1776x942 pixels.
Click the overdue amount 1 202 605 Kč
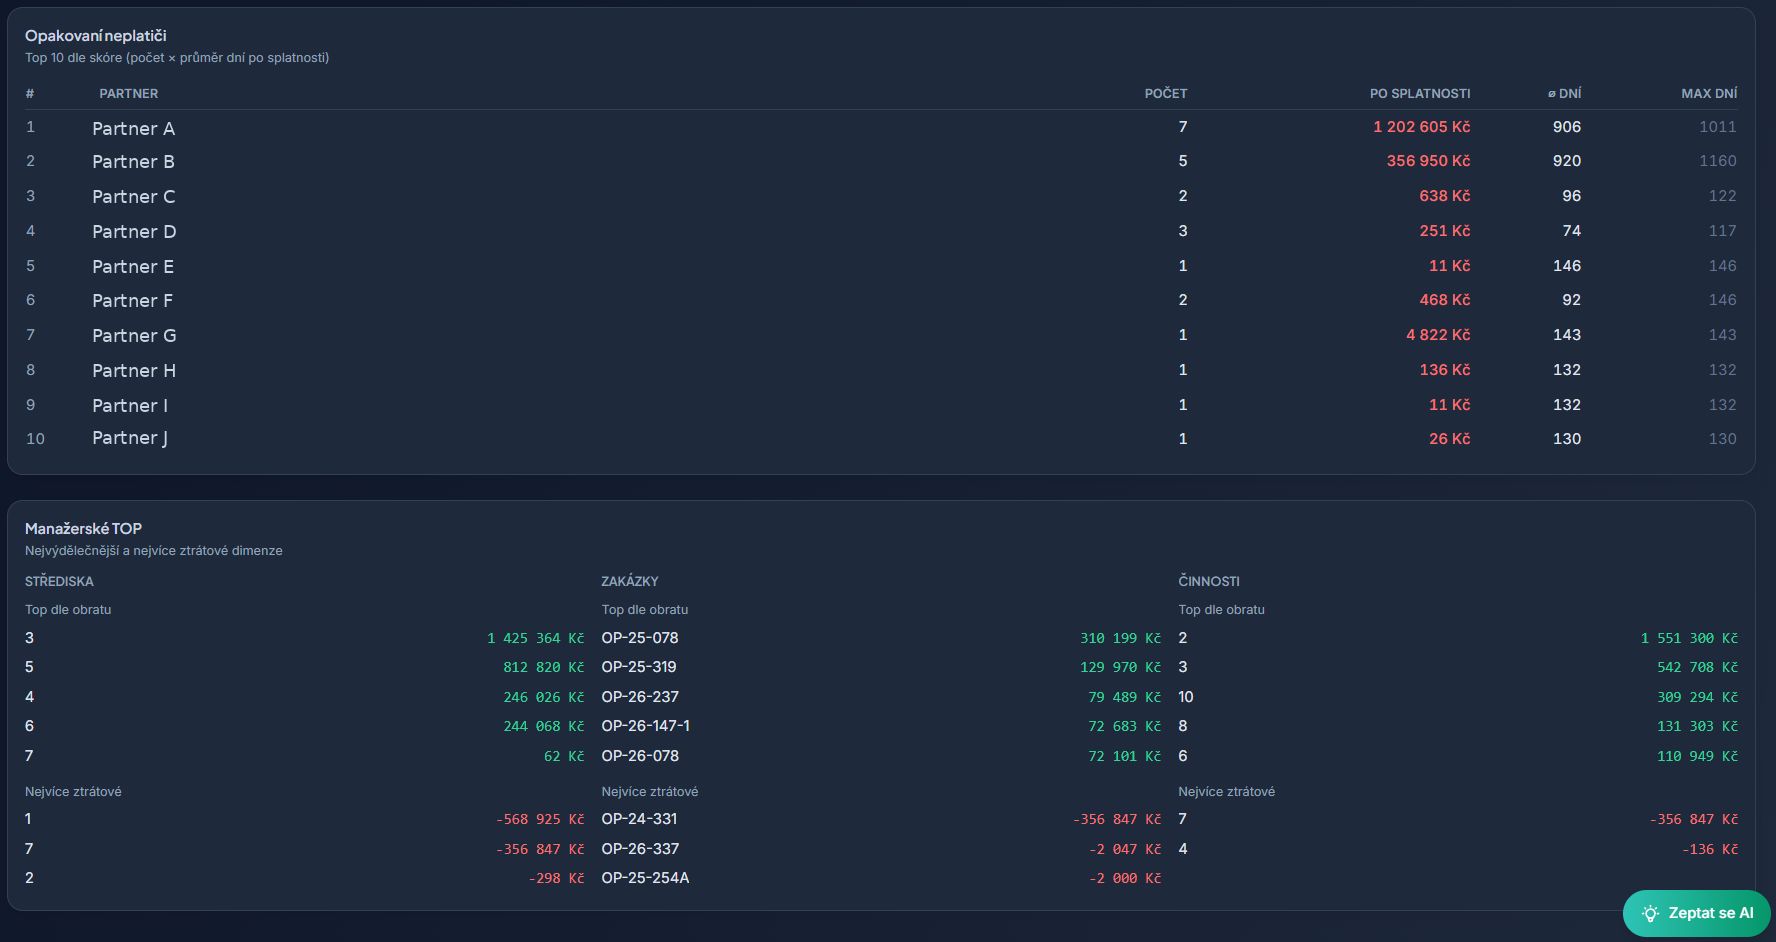click(1421, 127)
